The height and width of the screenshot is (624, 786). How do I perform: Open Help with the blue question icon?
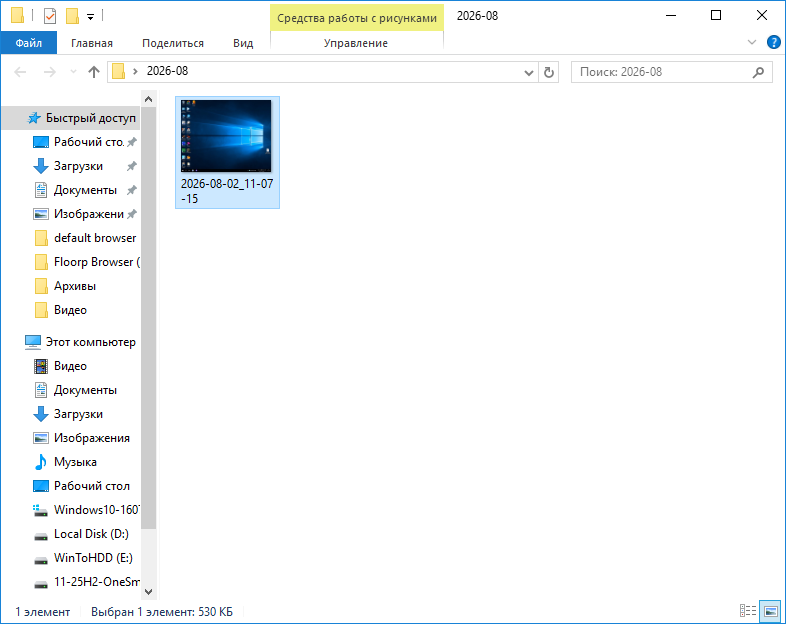[x=773, y=43]
